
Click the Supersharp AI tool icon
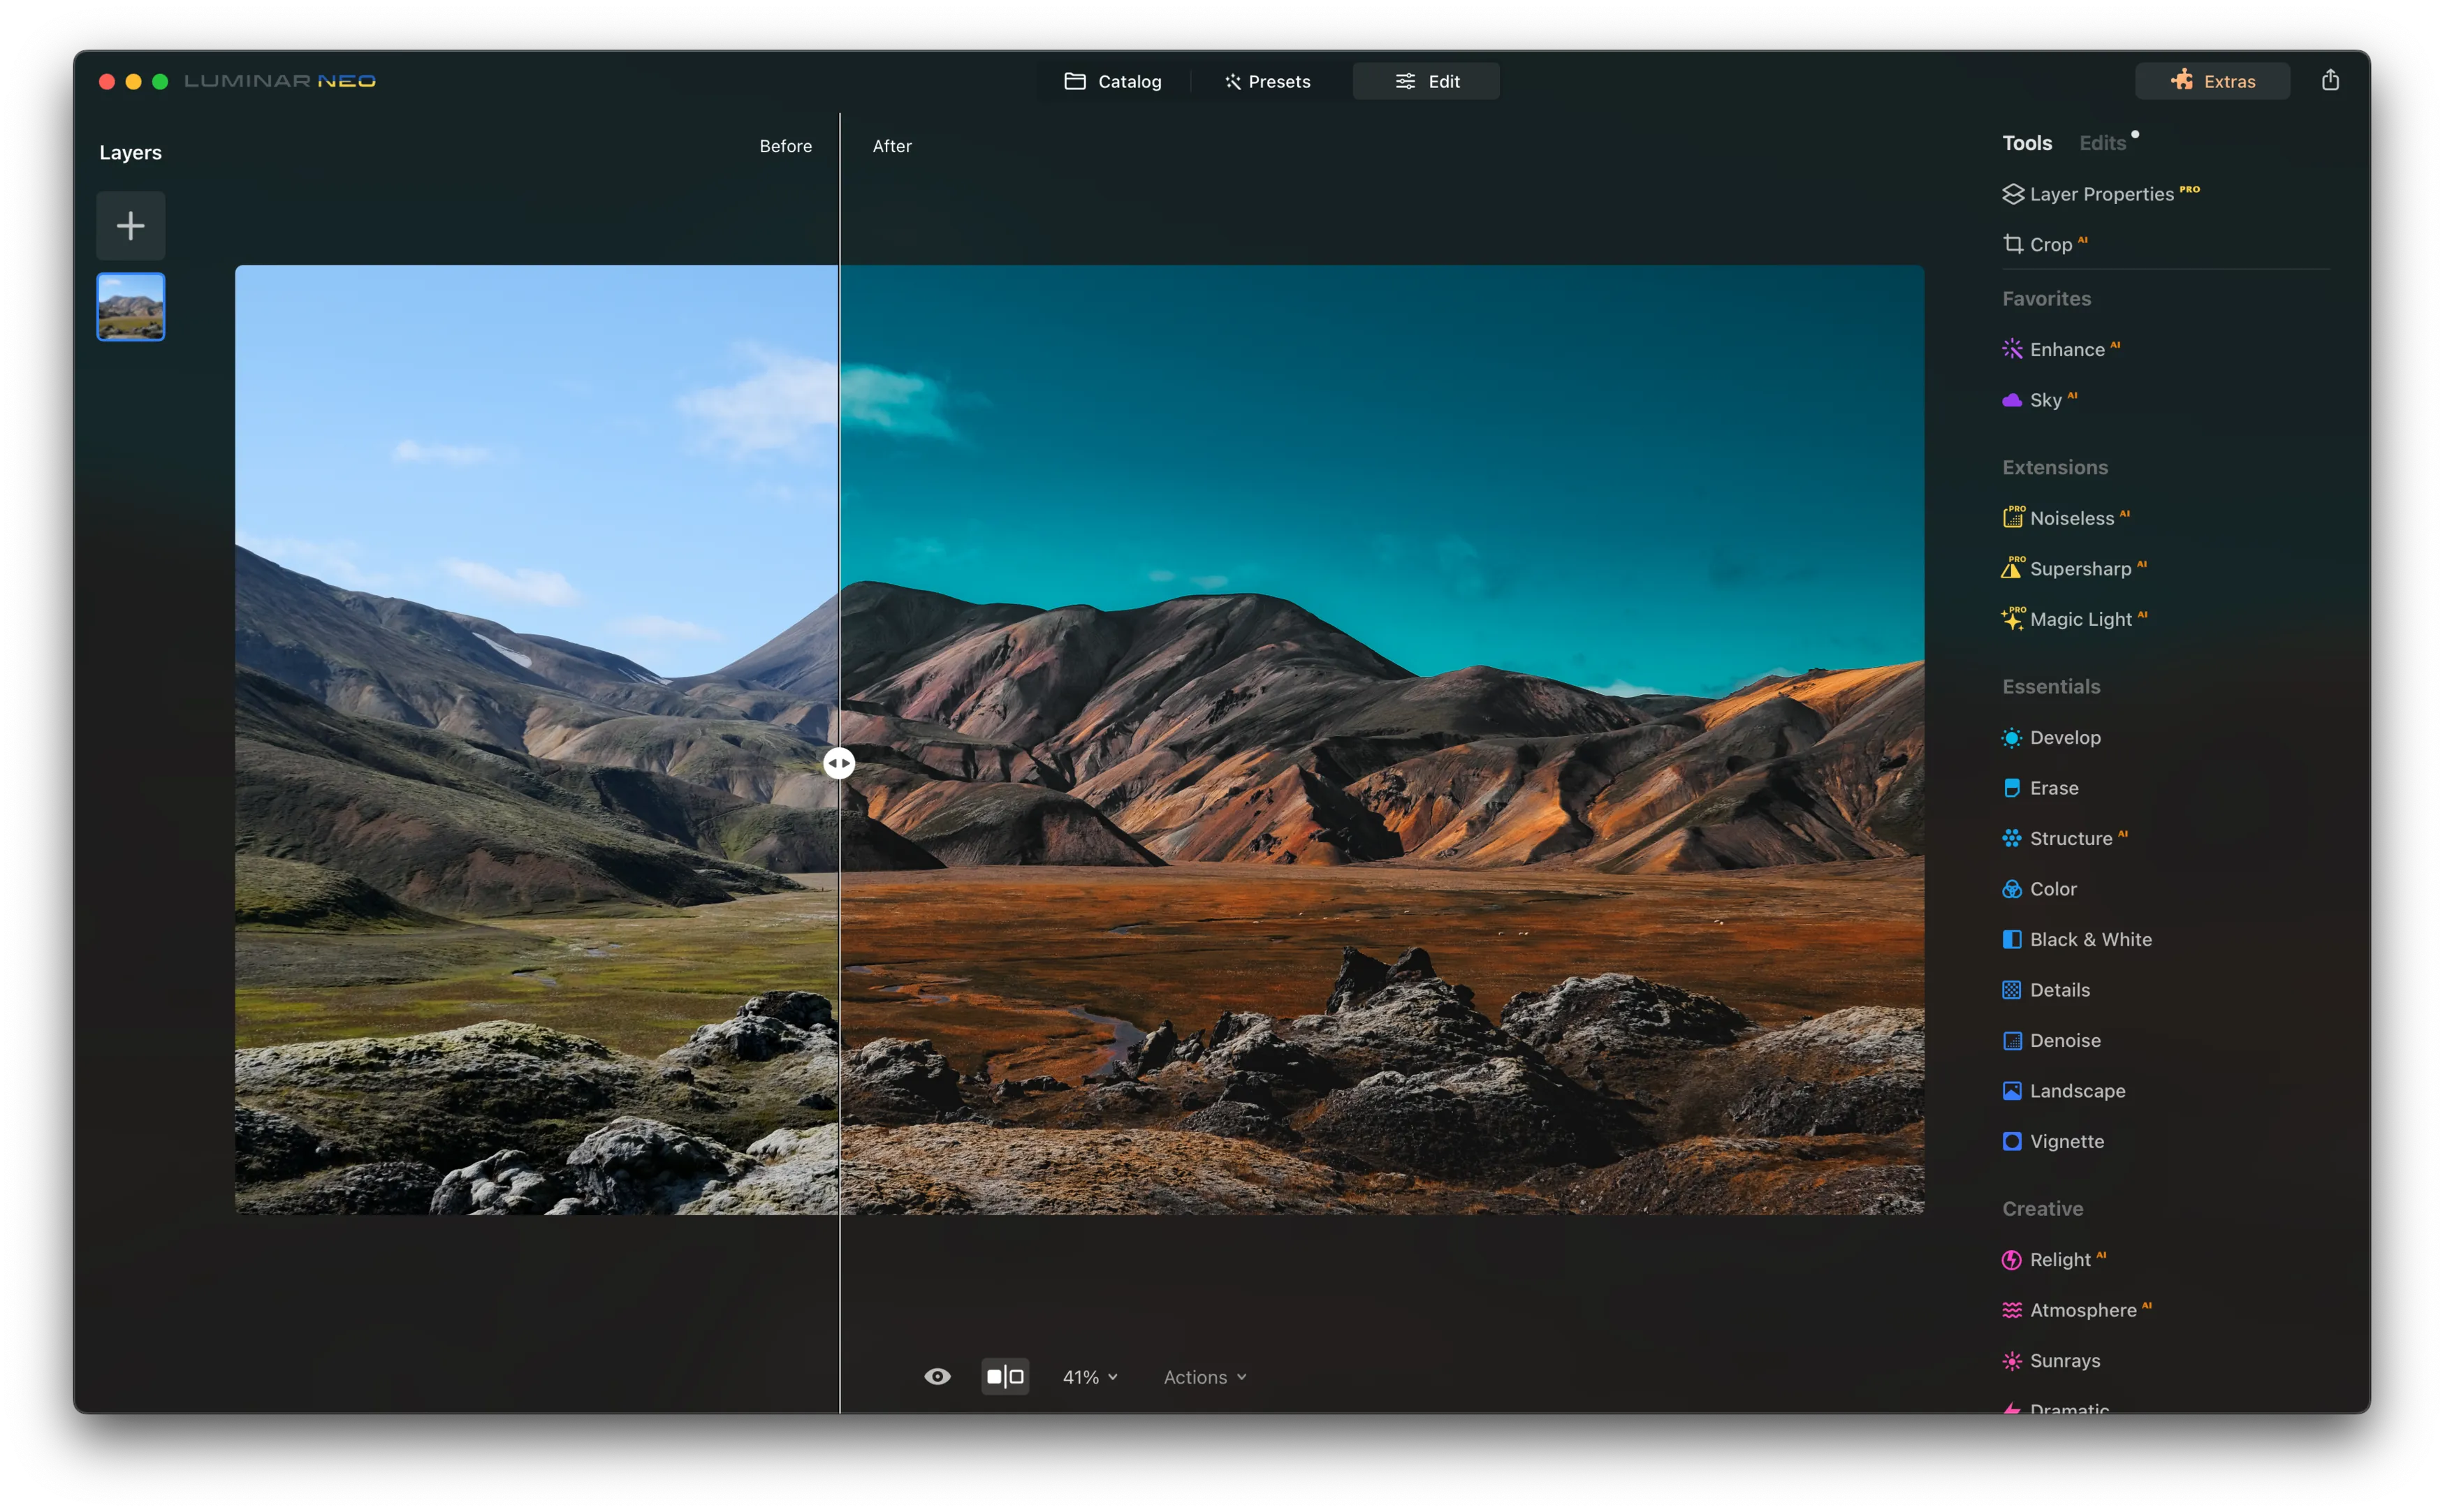(x=2012, y=568)
